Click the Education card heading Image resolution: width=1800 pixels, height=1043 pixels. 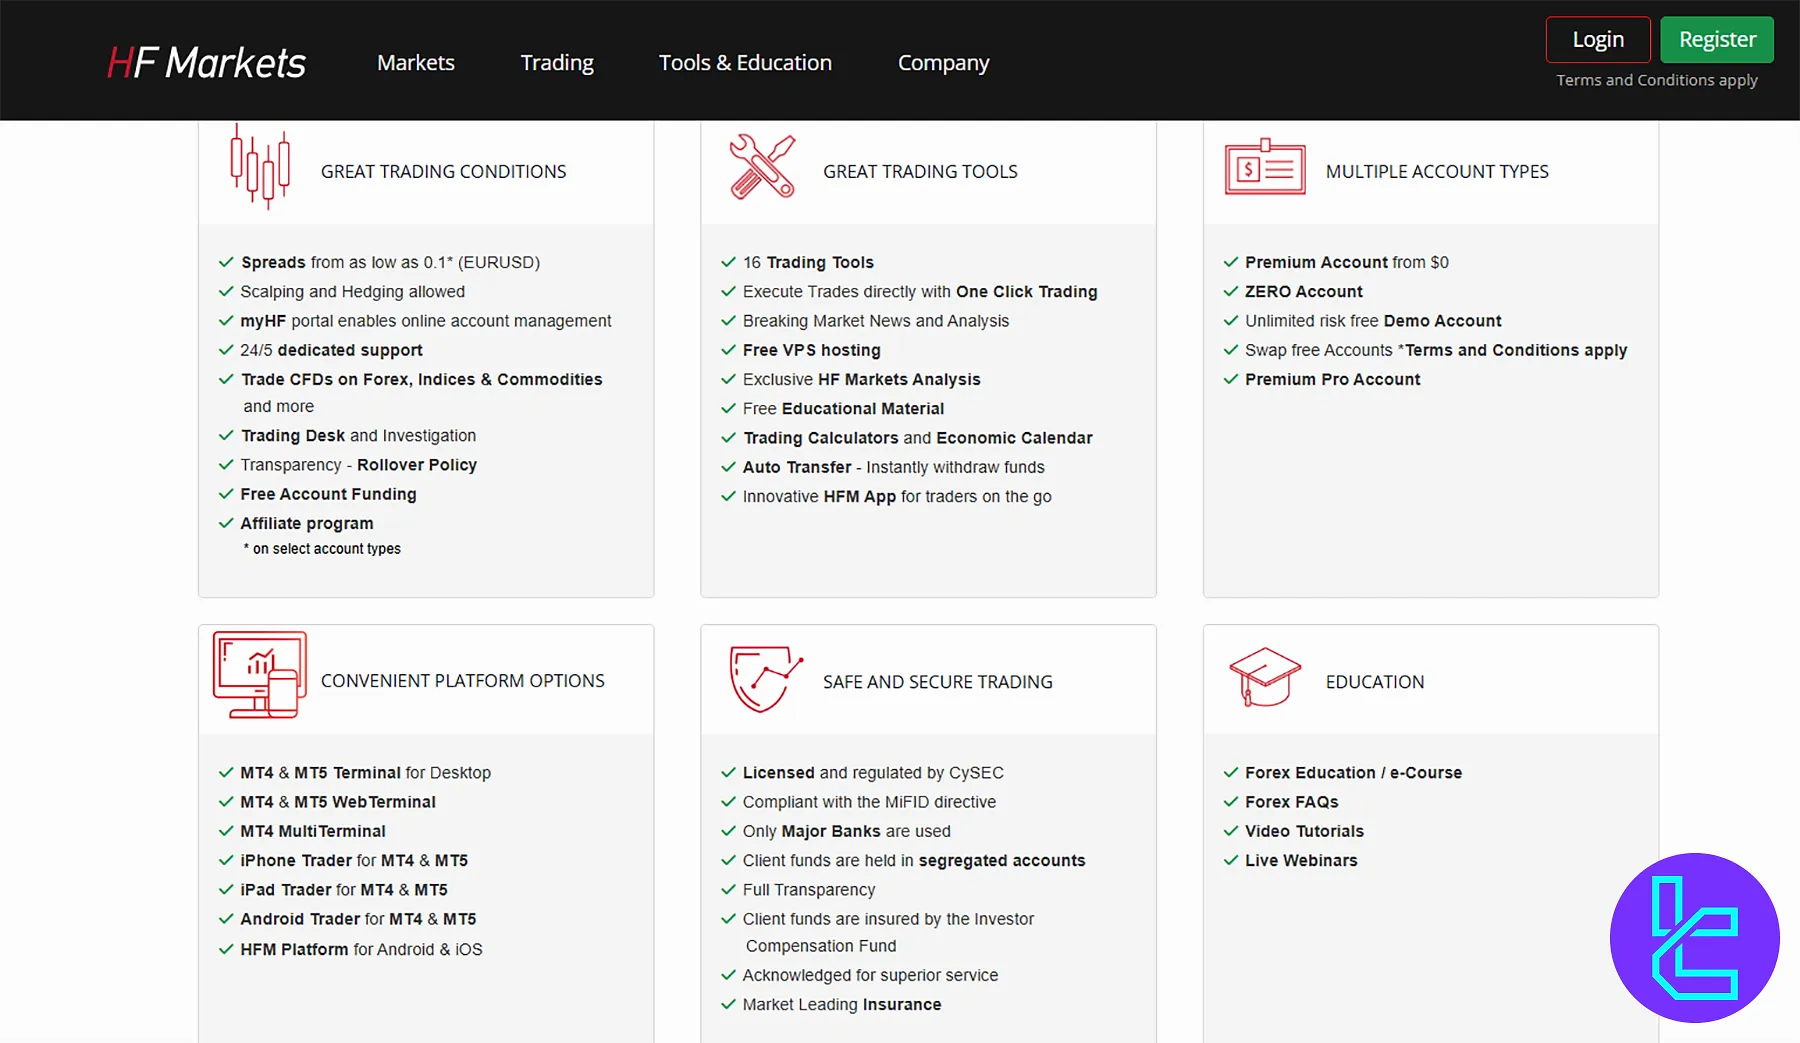pyautogui.click(x=1375, y=681)
